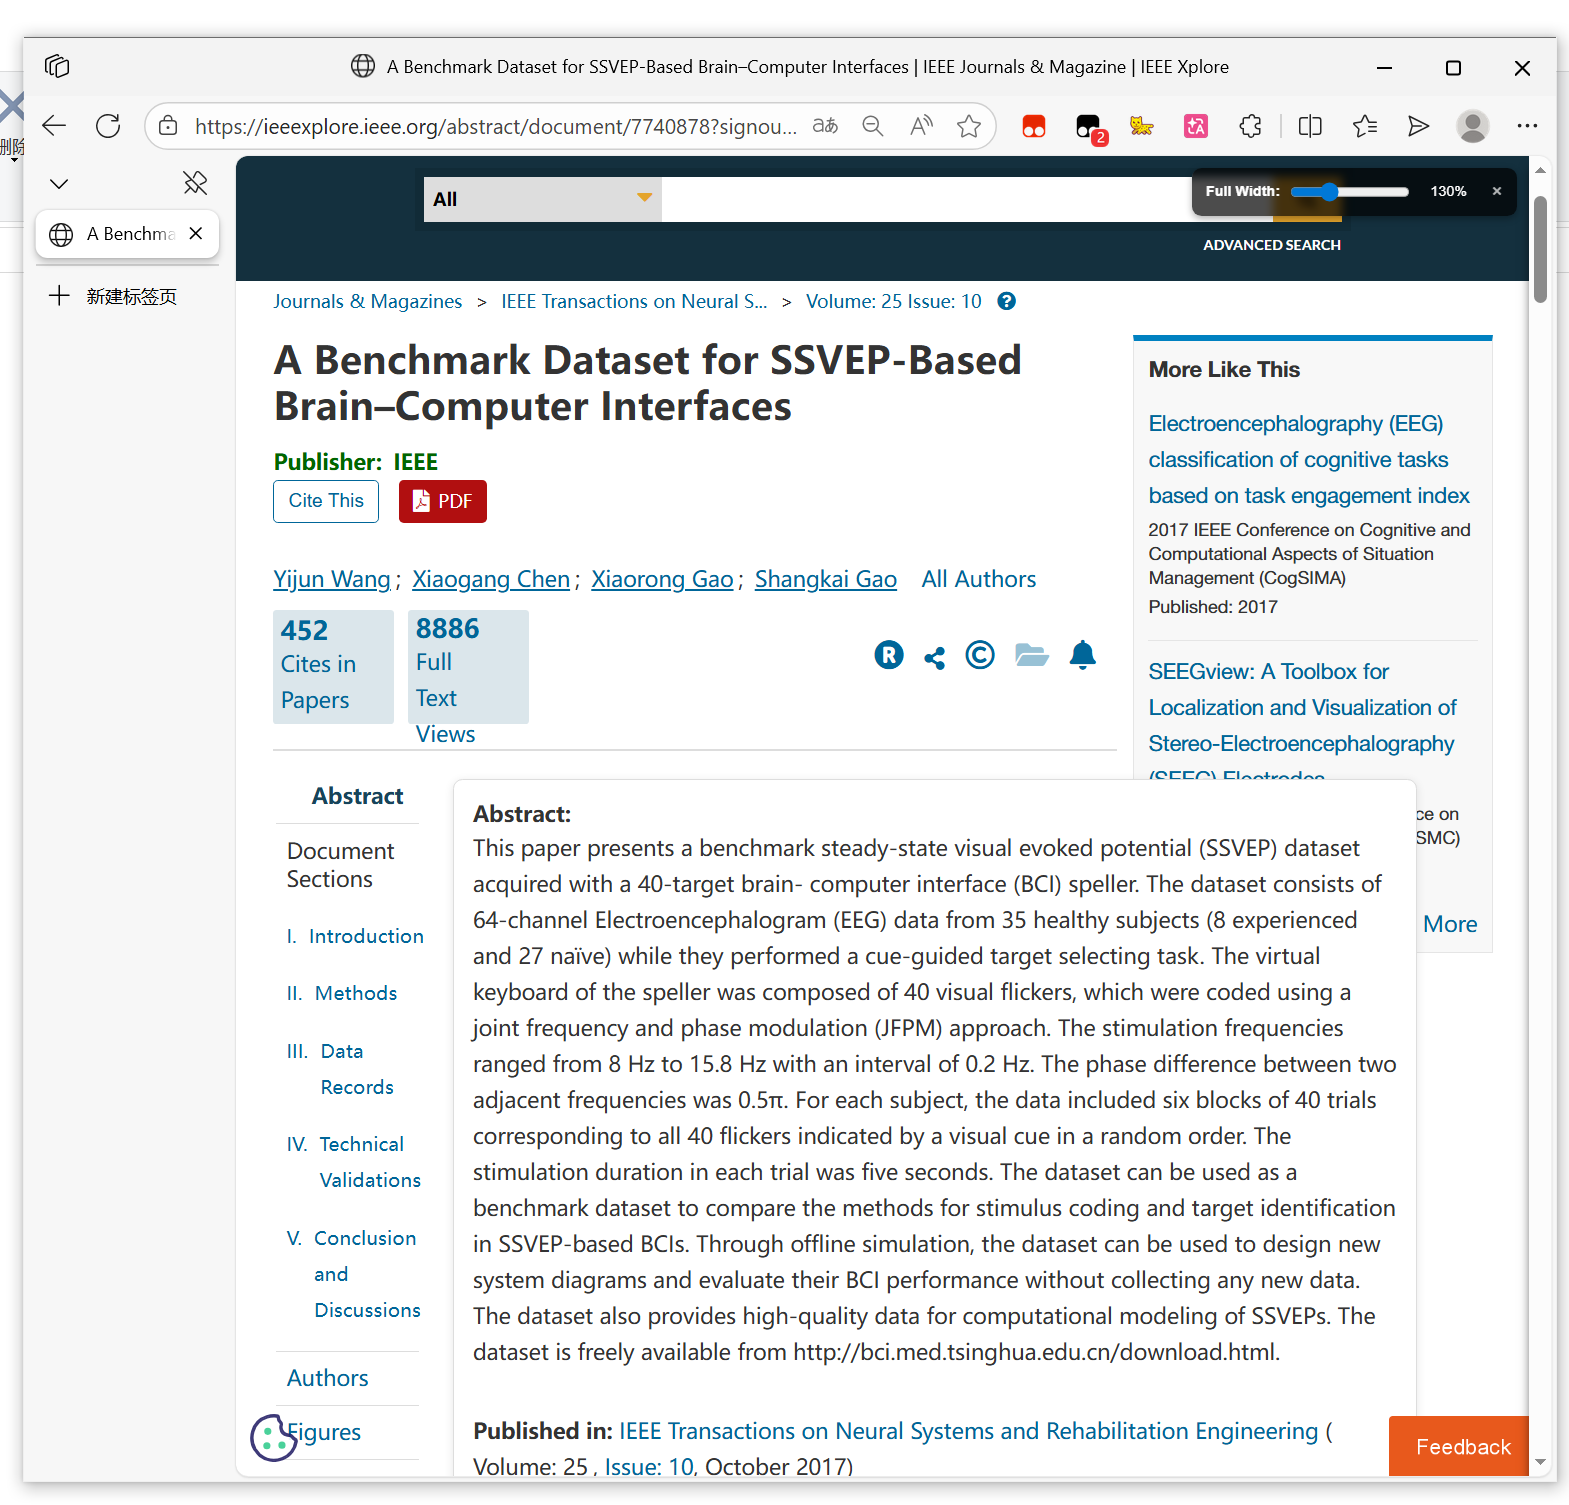
Task: Toggle split screen view
Action: [1310, 126]
